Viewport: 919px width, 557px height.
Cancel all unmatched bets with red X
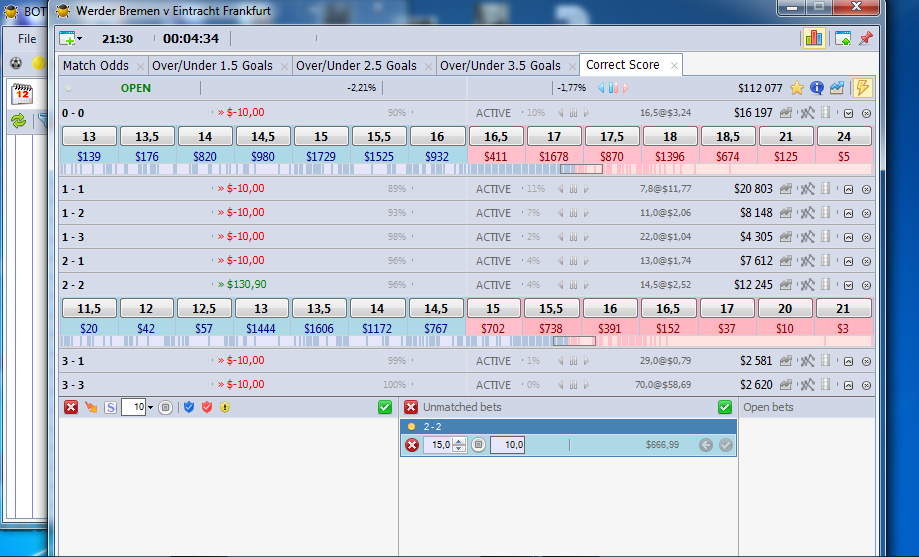(411, 407)
